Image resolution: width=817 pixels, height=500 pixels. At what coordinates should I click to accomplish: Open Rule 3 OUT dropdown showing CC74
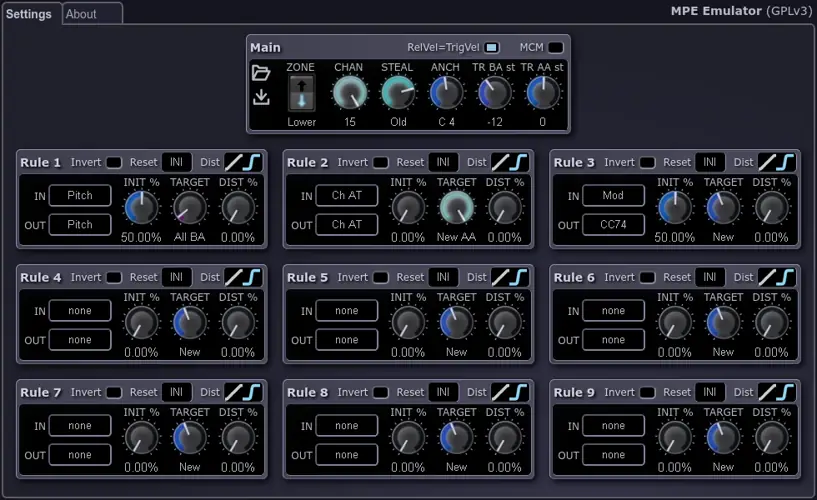tap(613, 225)
